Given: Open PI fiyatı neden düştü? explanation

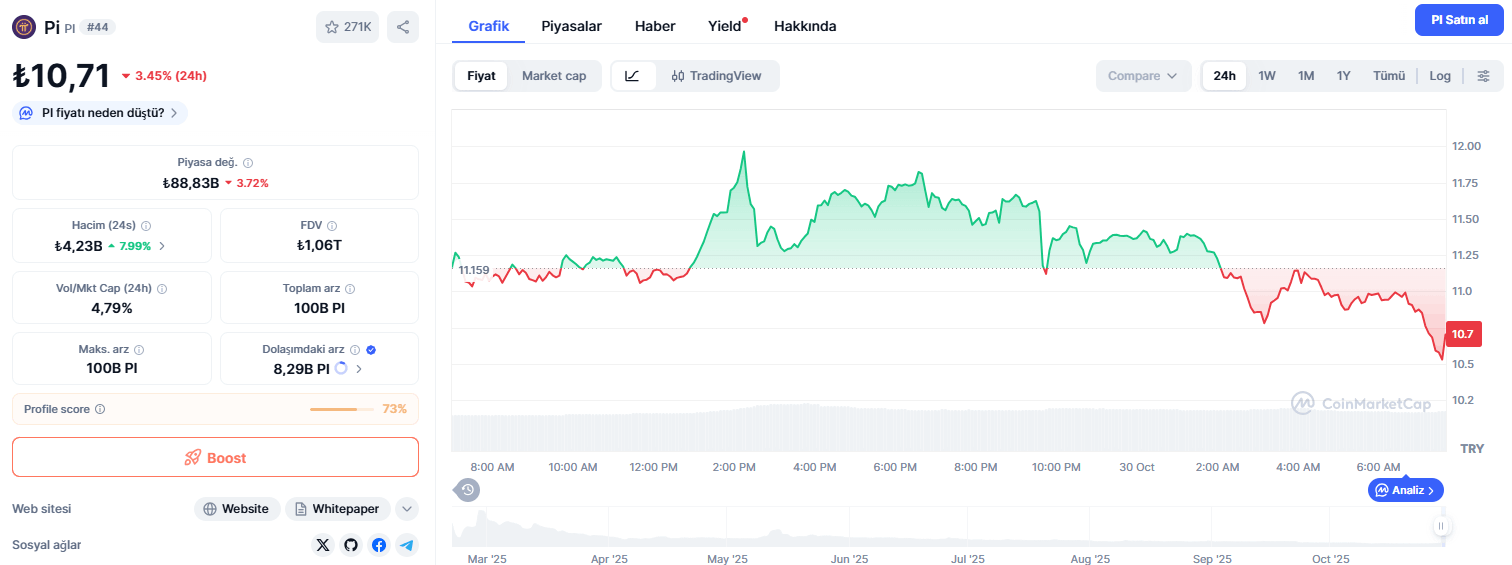Looking at the screenshot, I should [x=100, y=113].
